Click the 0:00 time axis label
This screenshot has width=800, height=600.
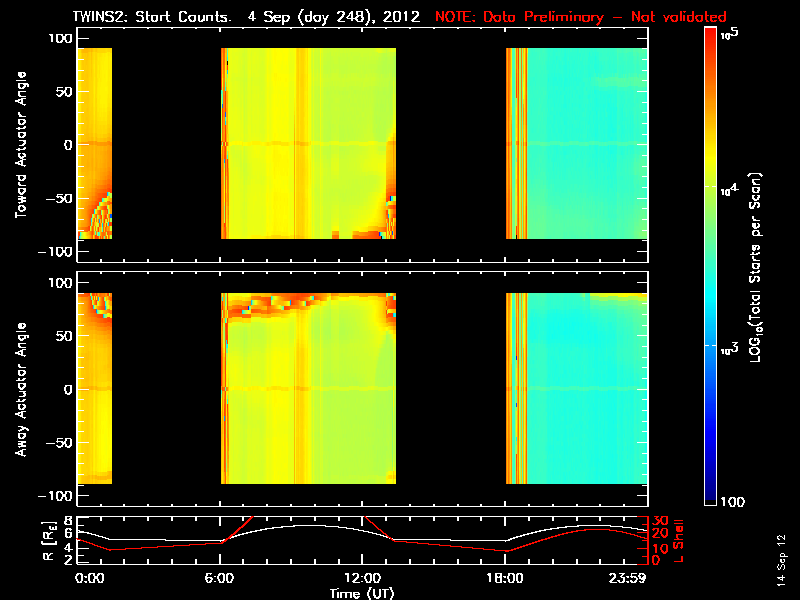89,578
